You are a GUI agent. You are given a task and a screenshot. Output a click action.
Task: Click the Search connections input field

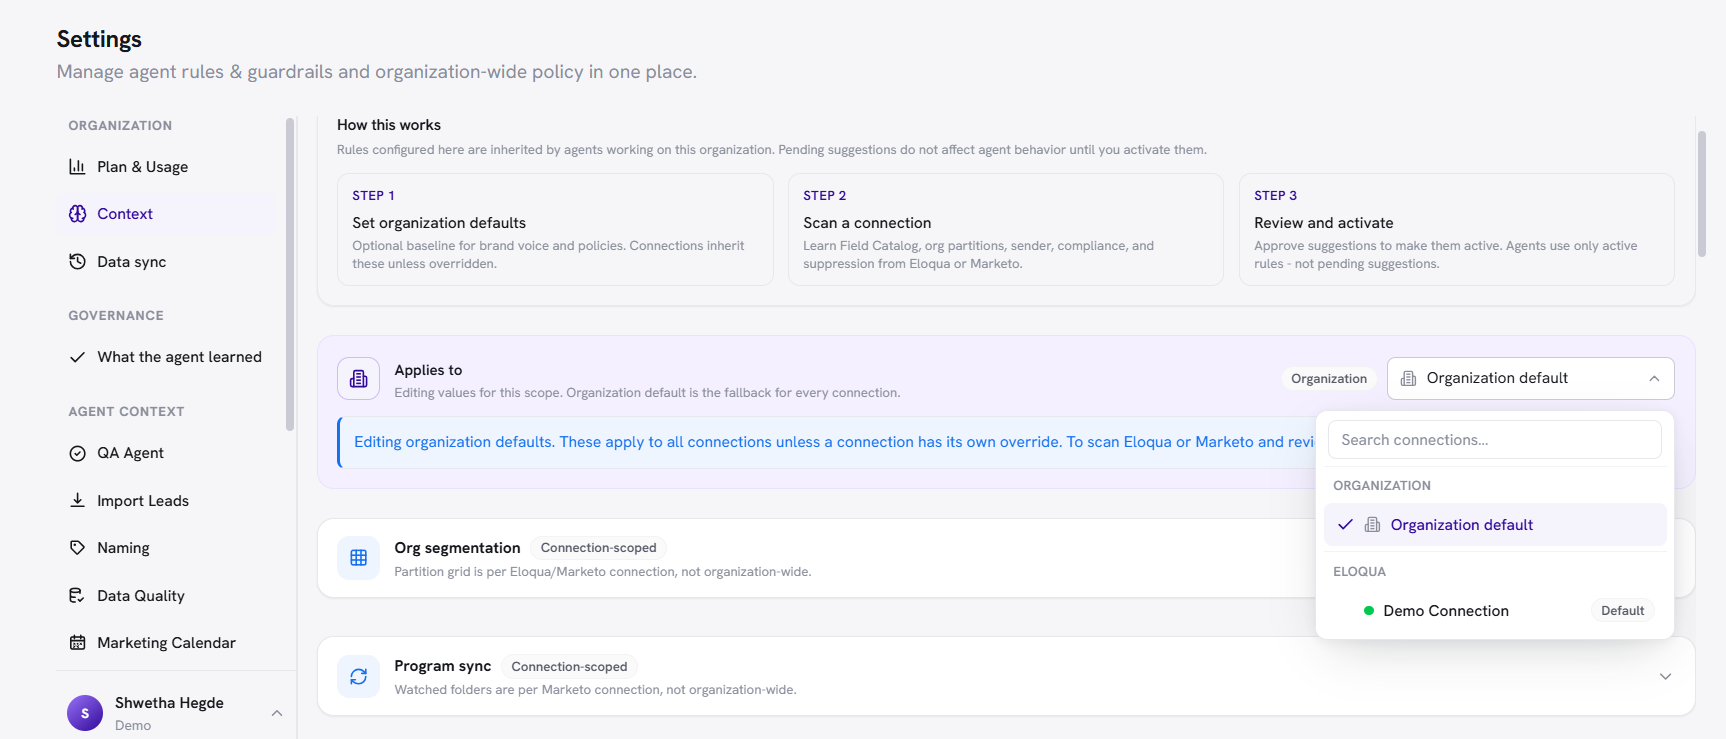pos(1494,440)
